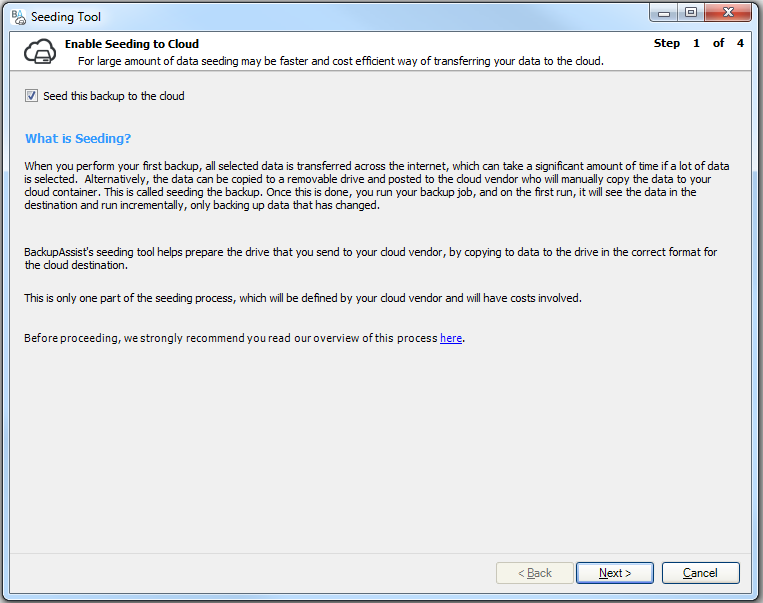Open the 'here' overview link
The height and width of the screenshot is (603, 763).
[x=451, y=338]
